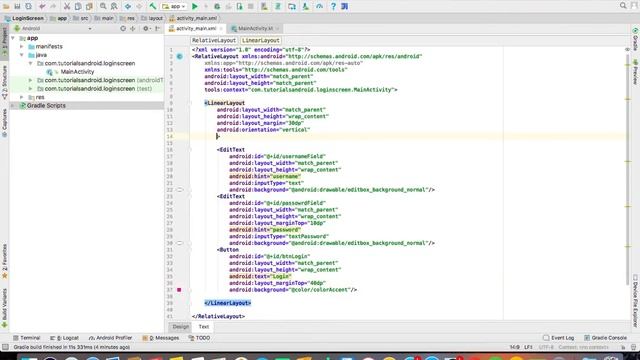Expand the androidTest package node
Screen dimensions: 640x360
(30, 80)
